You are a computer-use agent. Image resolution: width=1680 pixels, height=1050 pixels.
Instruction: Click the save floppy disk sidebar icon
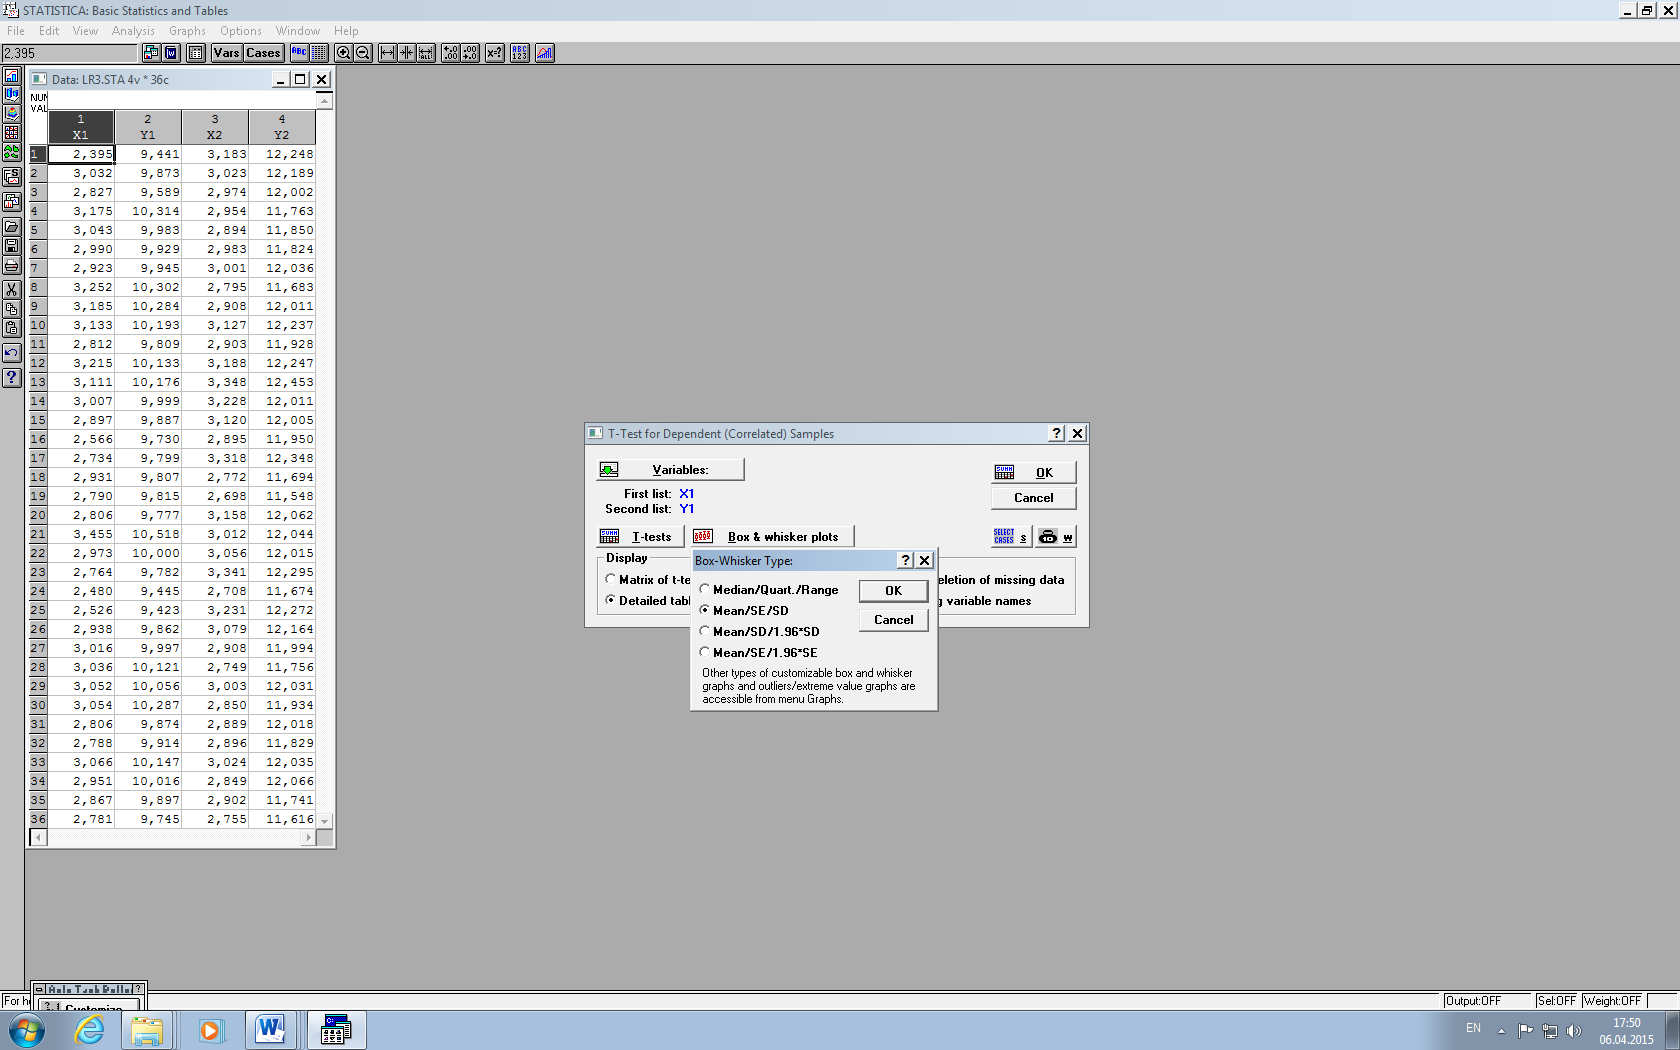(11, 246)
